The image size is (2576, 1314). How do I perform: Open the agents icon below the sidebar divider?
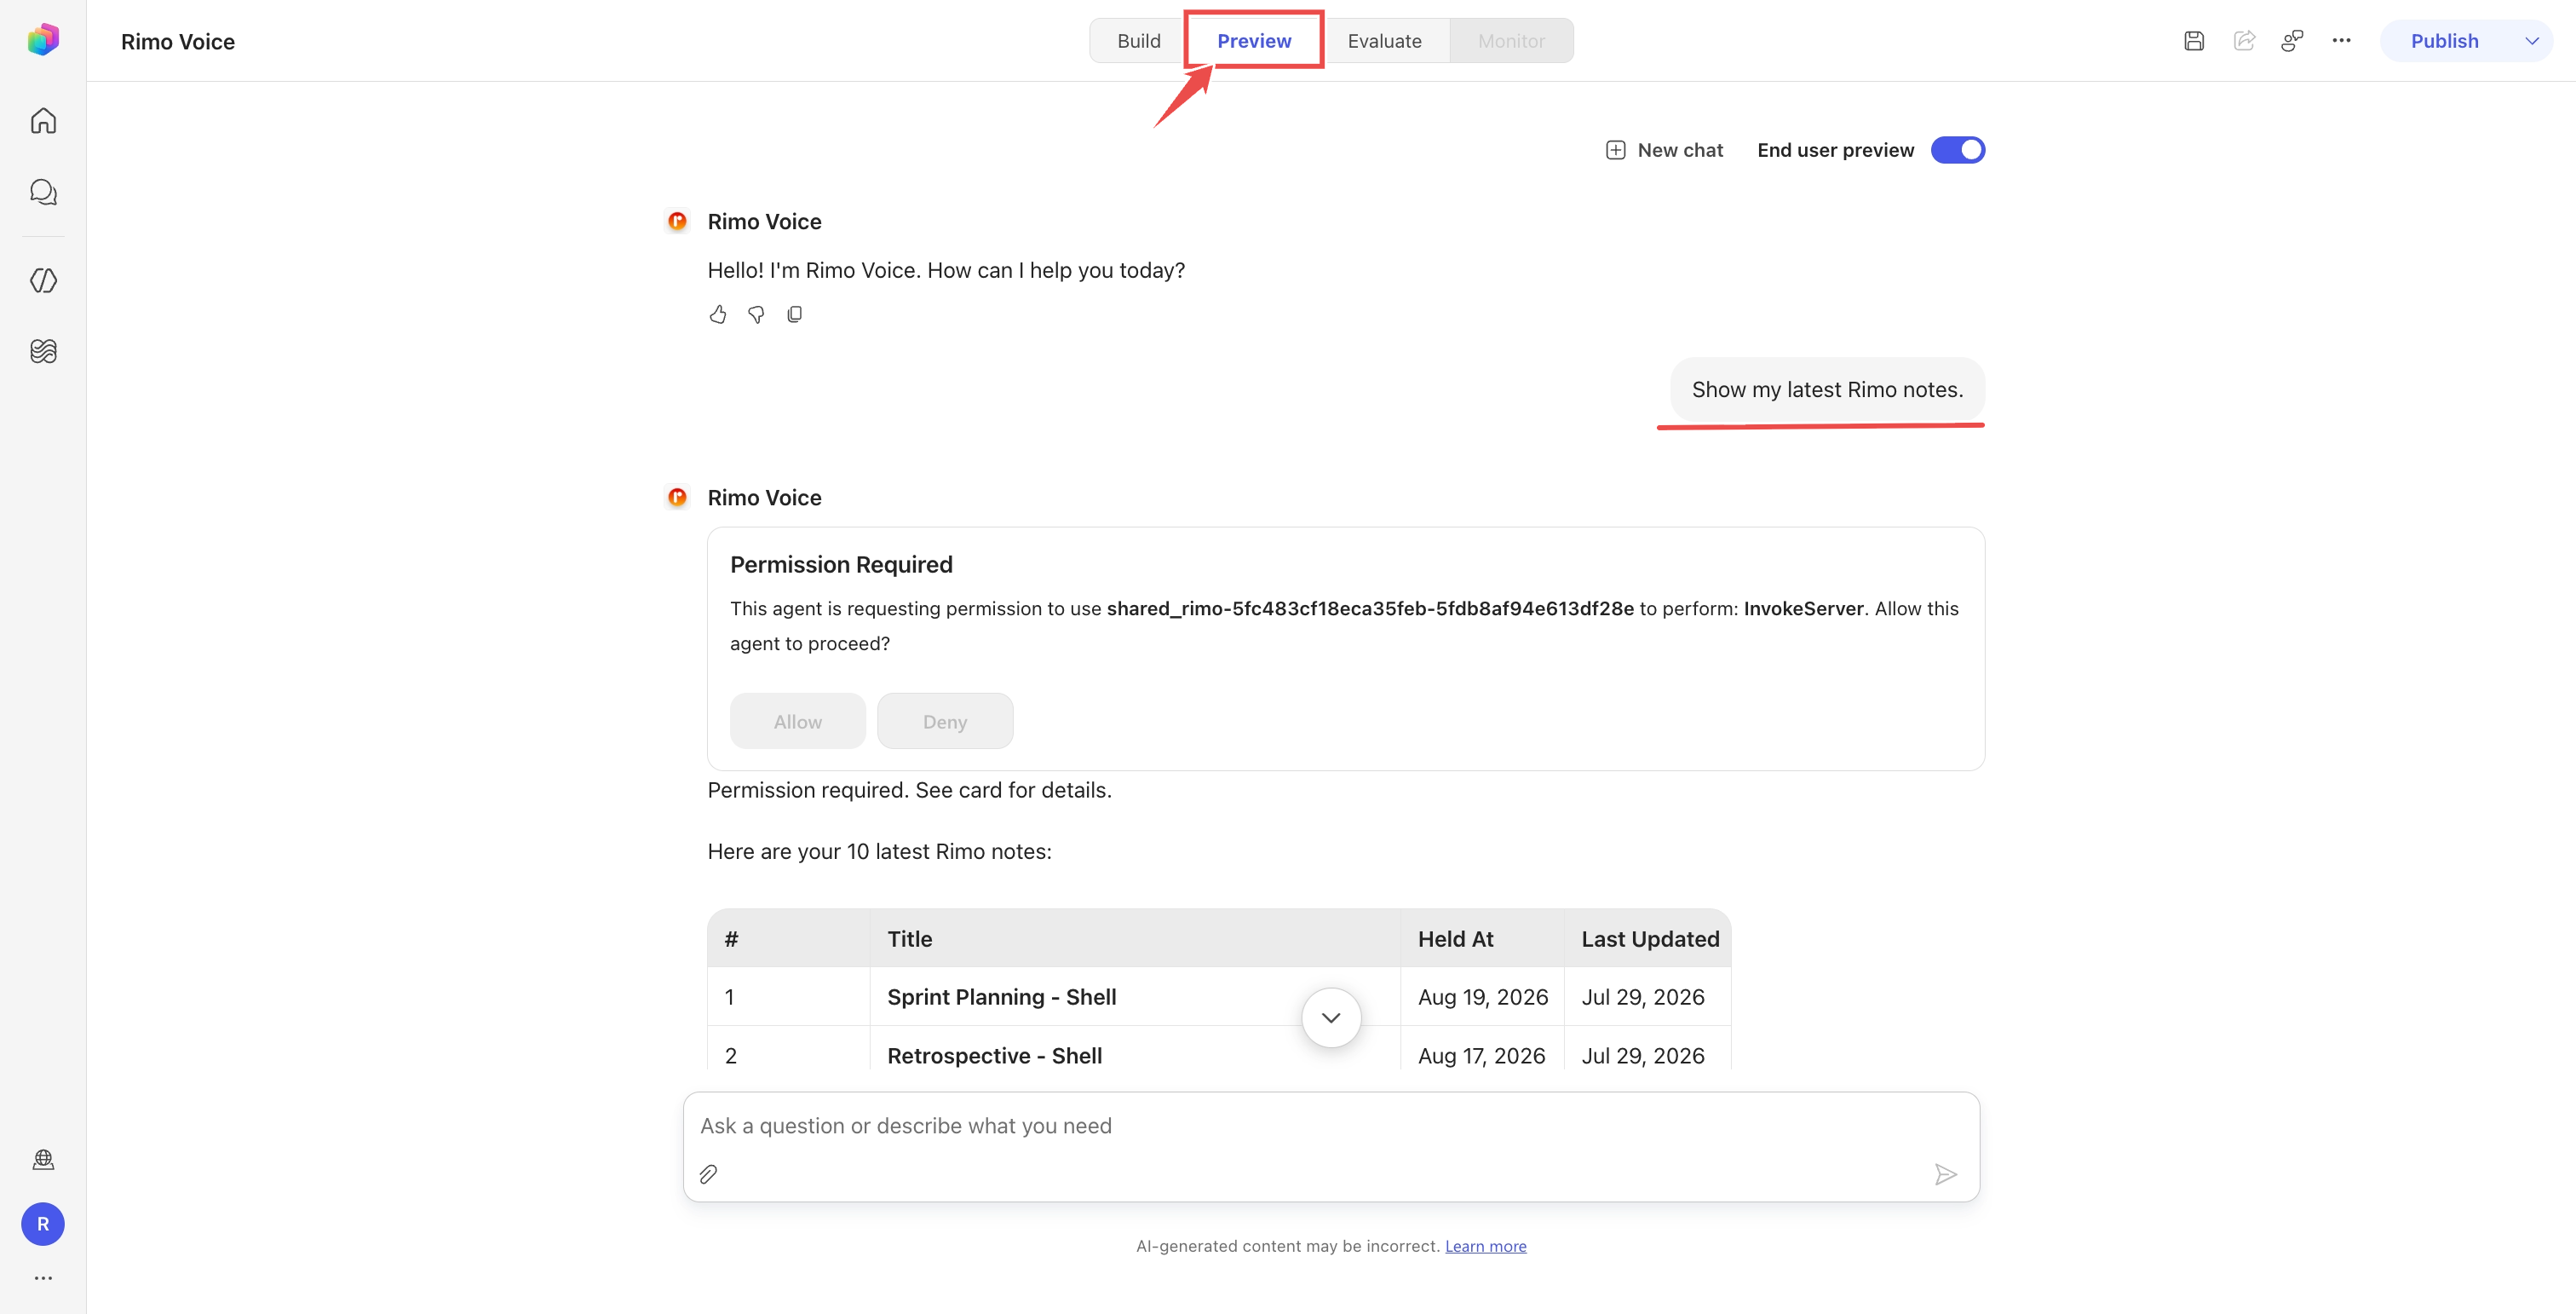click(43, 281)
